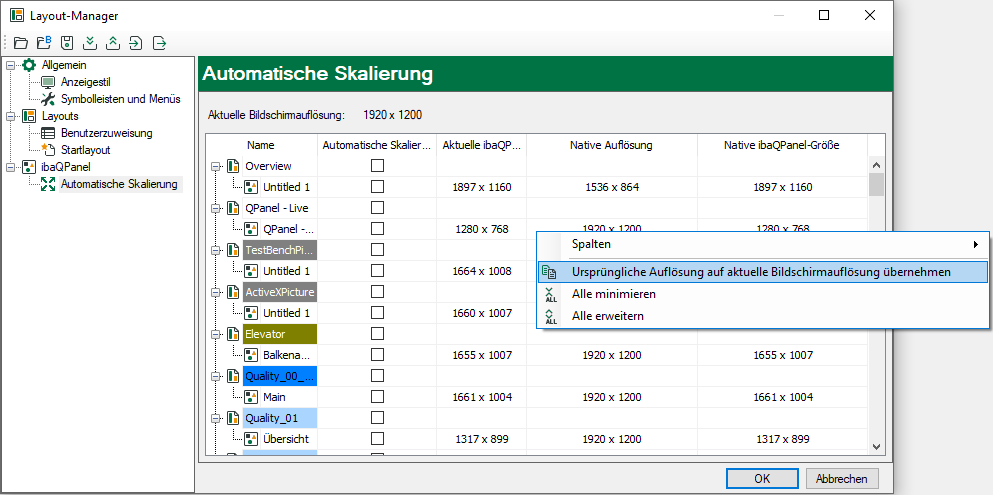Click the table scrollbar down arrow

[876, 447]
